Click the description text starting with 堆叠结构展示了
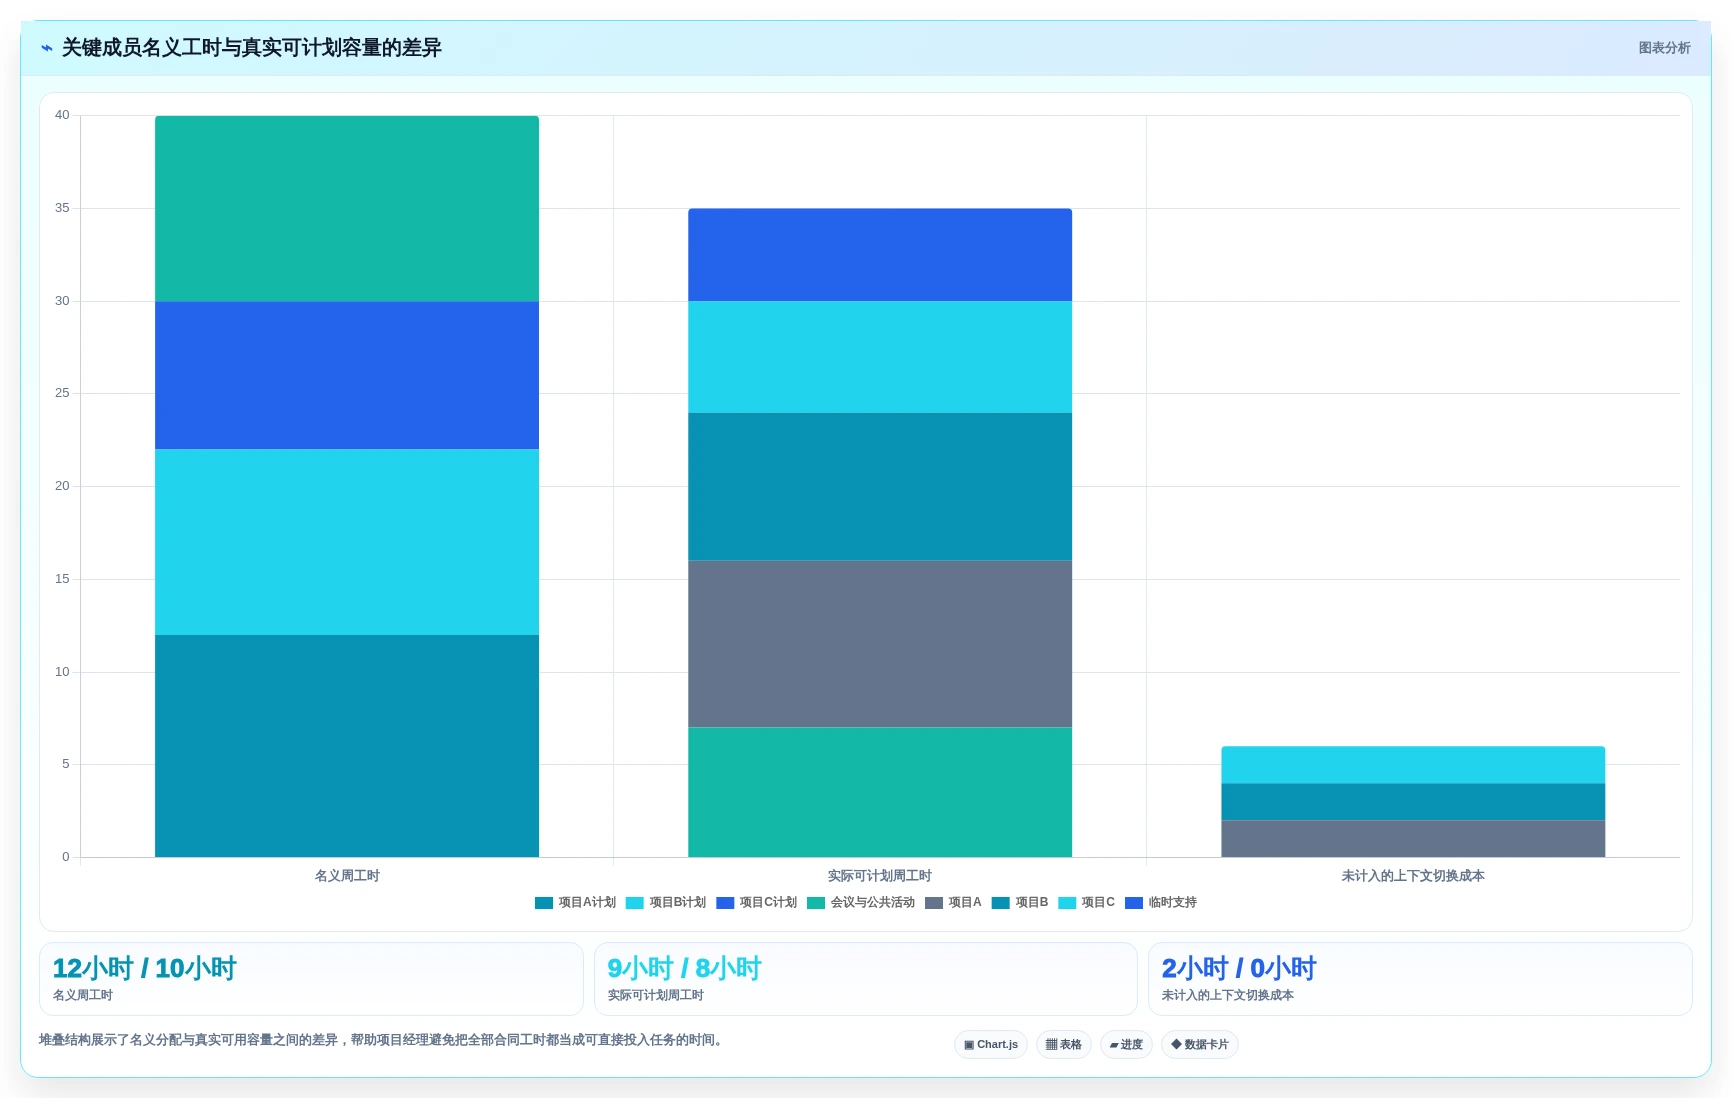 tap(381, 1040)
